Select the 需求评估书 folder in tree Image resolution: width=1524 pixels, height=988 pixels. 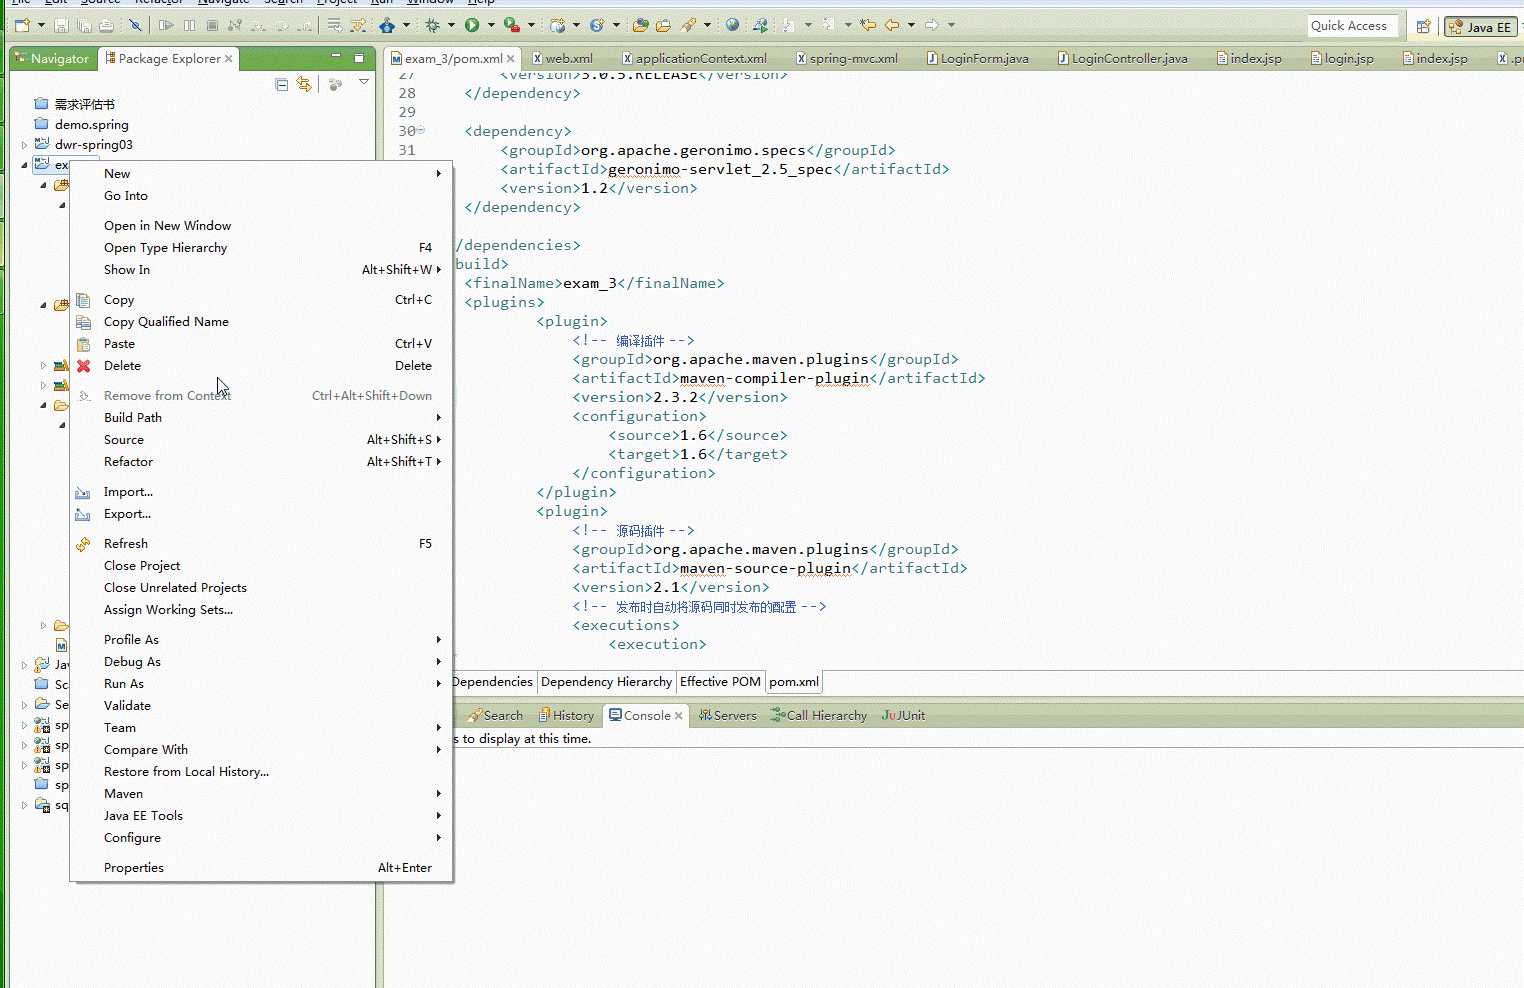pyautogui.click(x=74, y=104)
